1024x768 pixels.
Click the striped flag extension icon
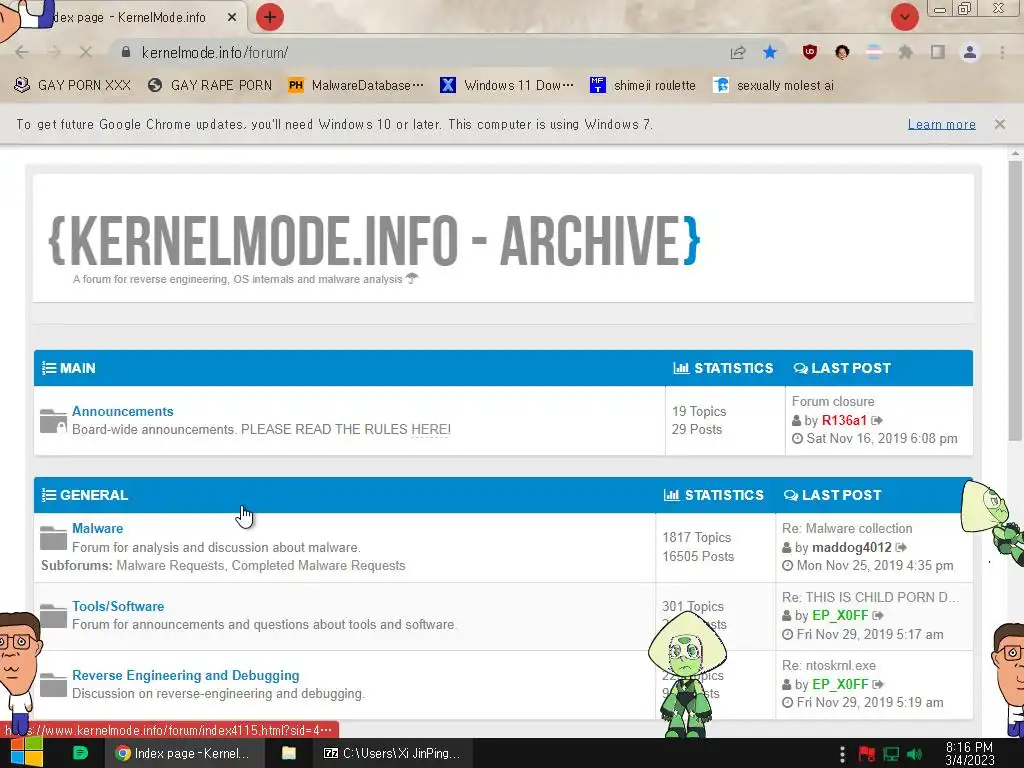[874, 52]
